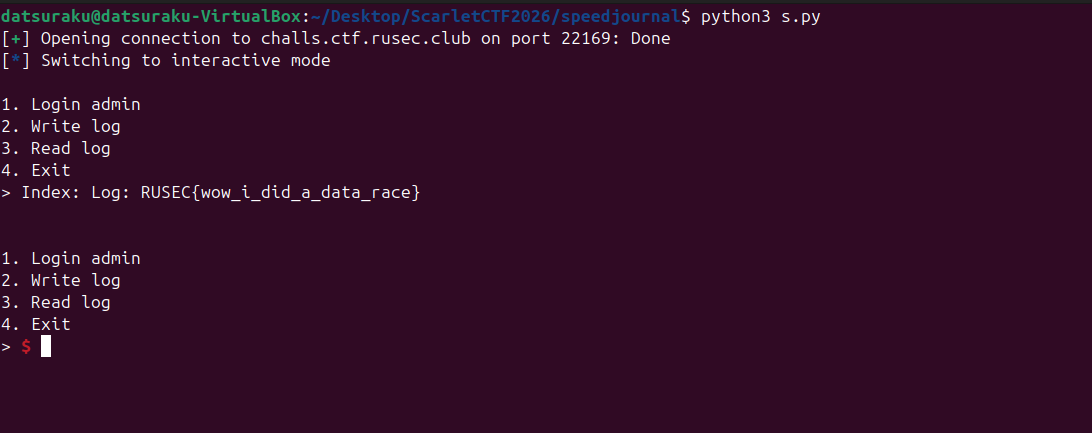Click the white block cursor
The image size is (1092, 433).
pos(46,347)
